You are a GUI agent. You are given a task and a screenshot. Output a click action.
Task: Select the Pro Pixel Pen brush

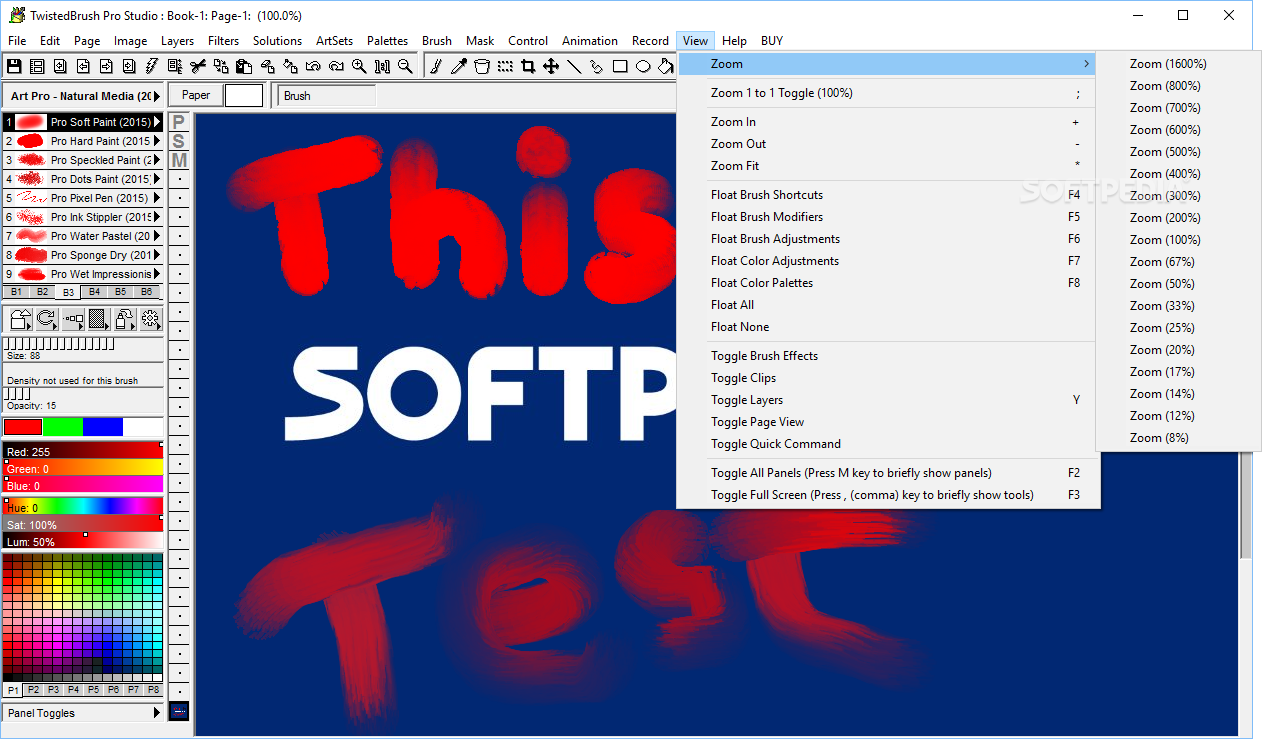tap(82, 198)
